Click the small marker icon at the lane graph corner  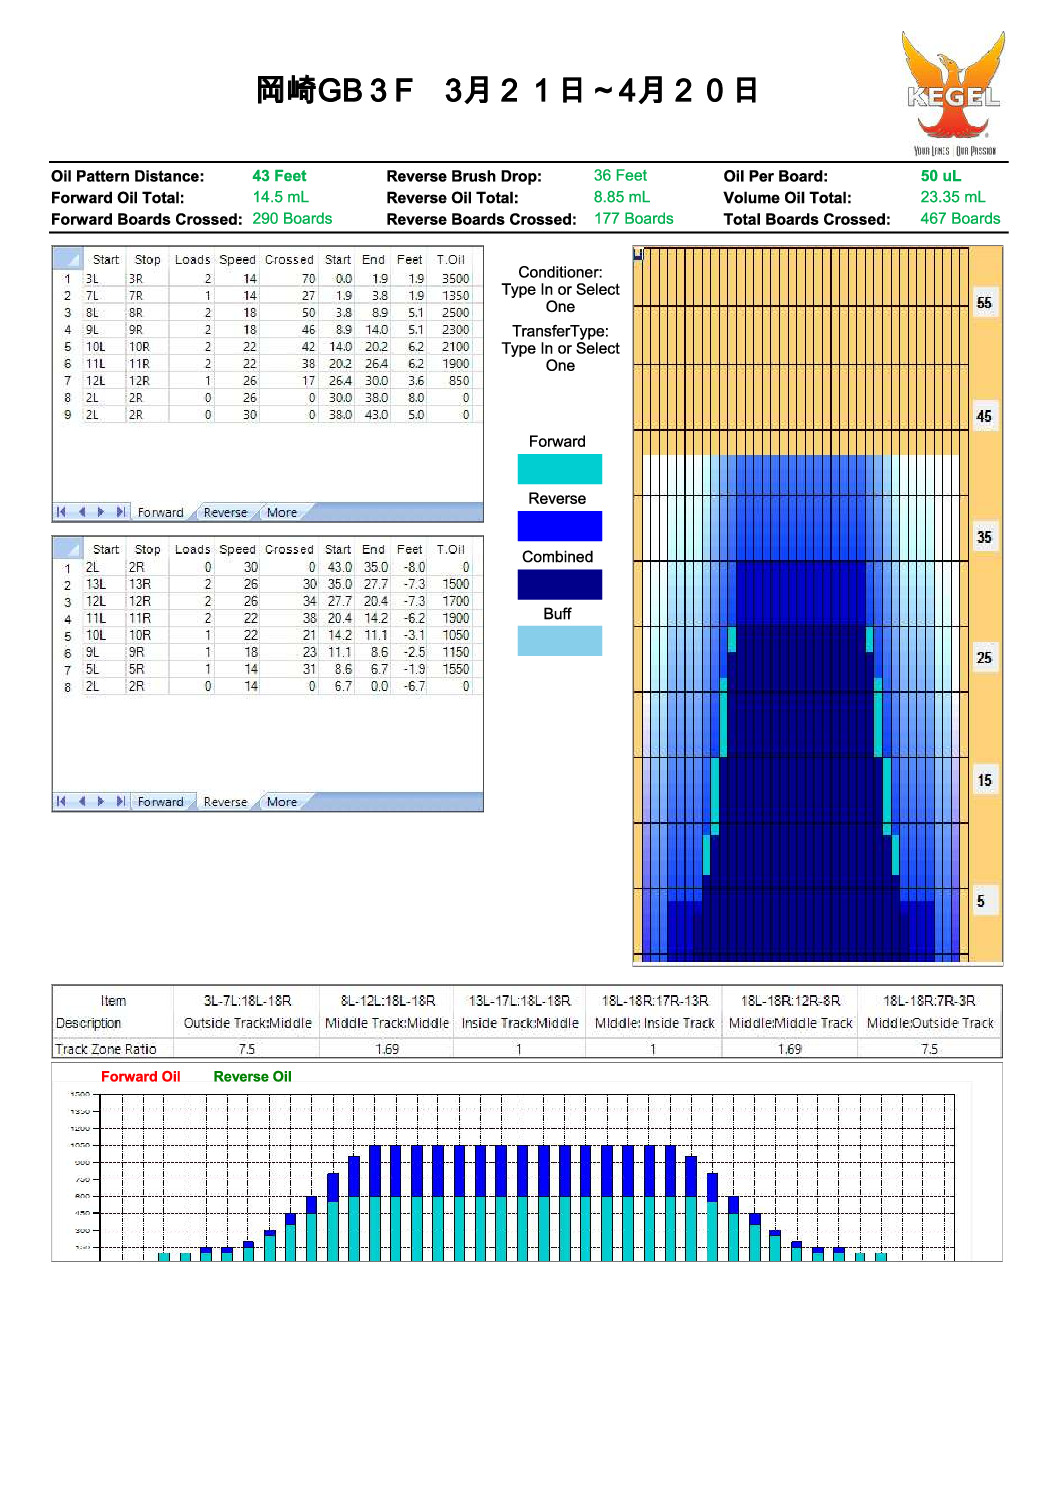click(638, 254)
